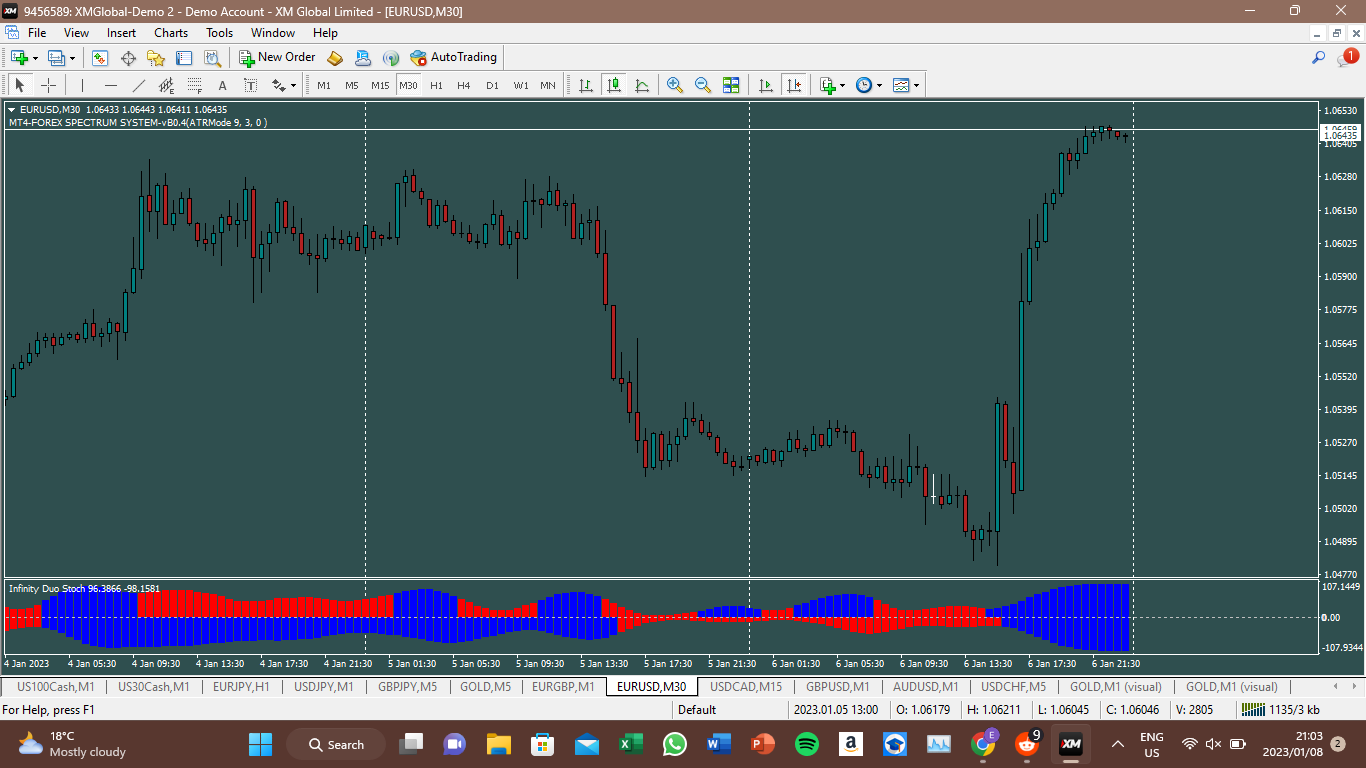Expand the Templates dropdown arrow
This screenshot has width=1366, height=768.
pyautogui.click(x=916, y=85)
